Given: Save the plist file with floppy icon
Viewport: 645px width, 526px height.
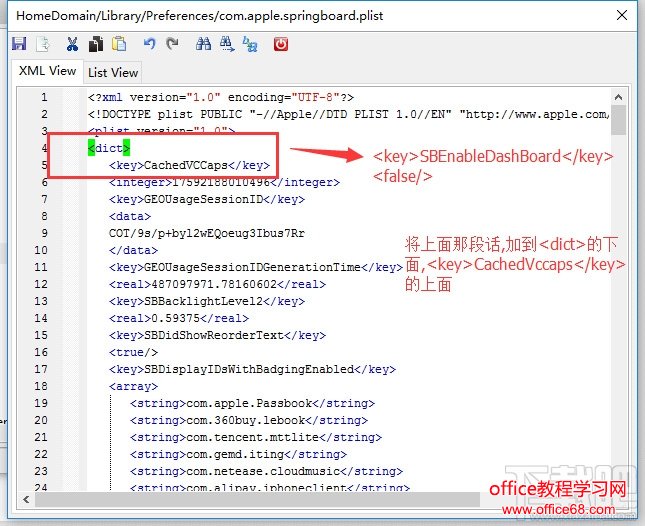Looking at the screenshot, I should coord(19,44).
